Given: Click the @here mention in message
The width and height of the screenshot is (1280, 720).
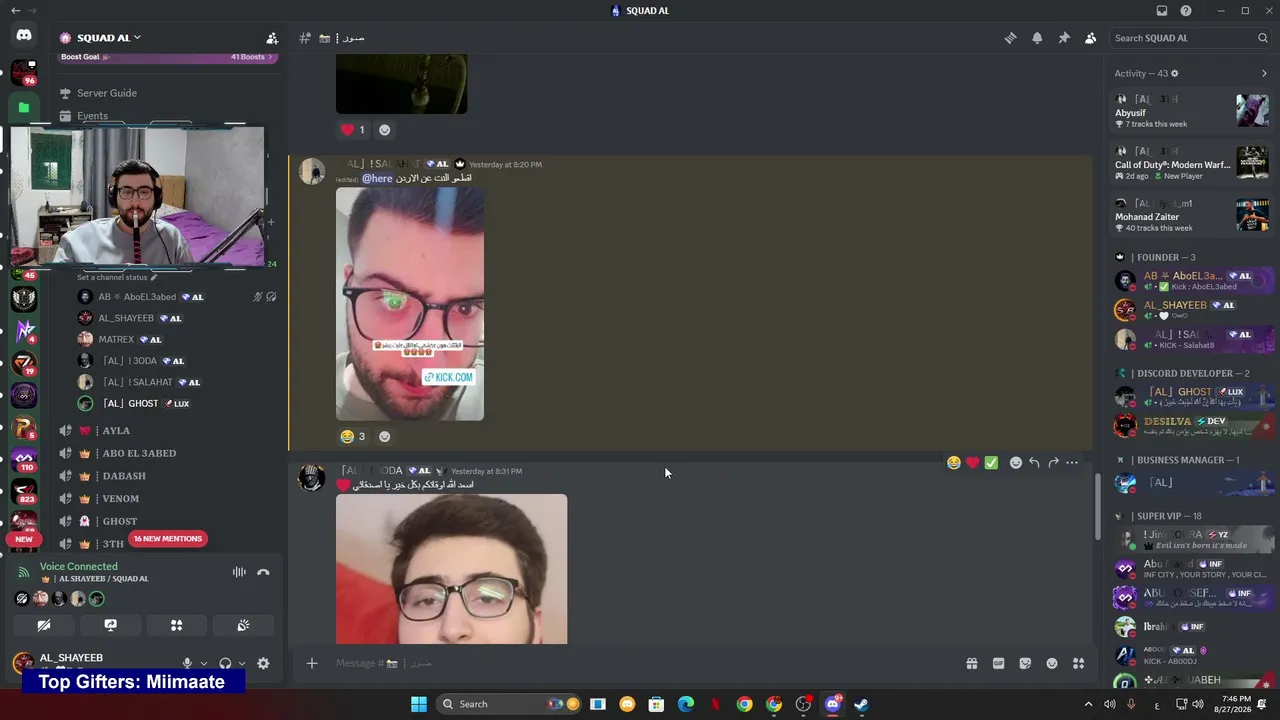Looking at the screenshot, I should pyautogui.click(x=377, y=178).
